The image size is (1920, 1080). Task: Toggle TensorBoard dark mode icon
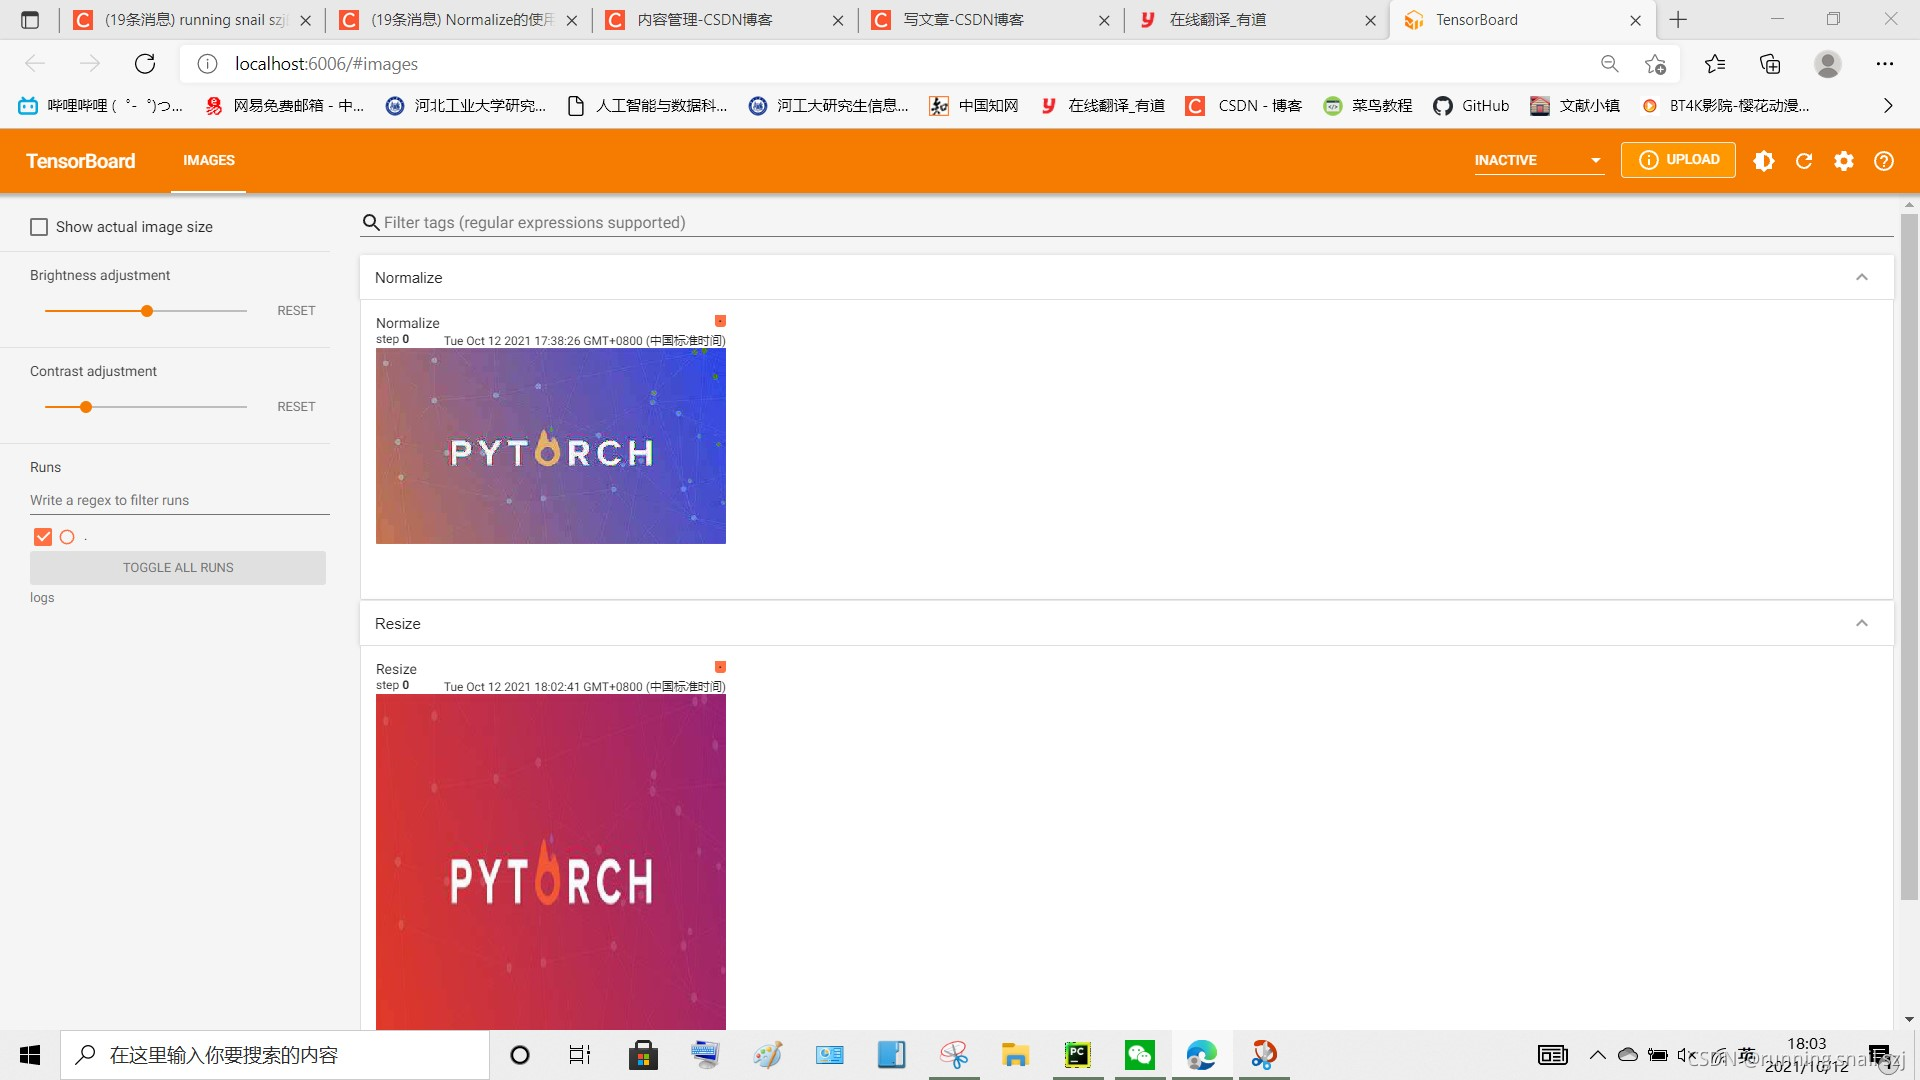tap(1764, 161)
